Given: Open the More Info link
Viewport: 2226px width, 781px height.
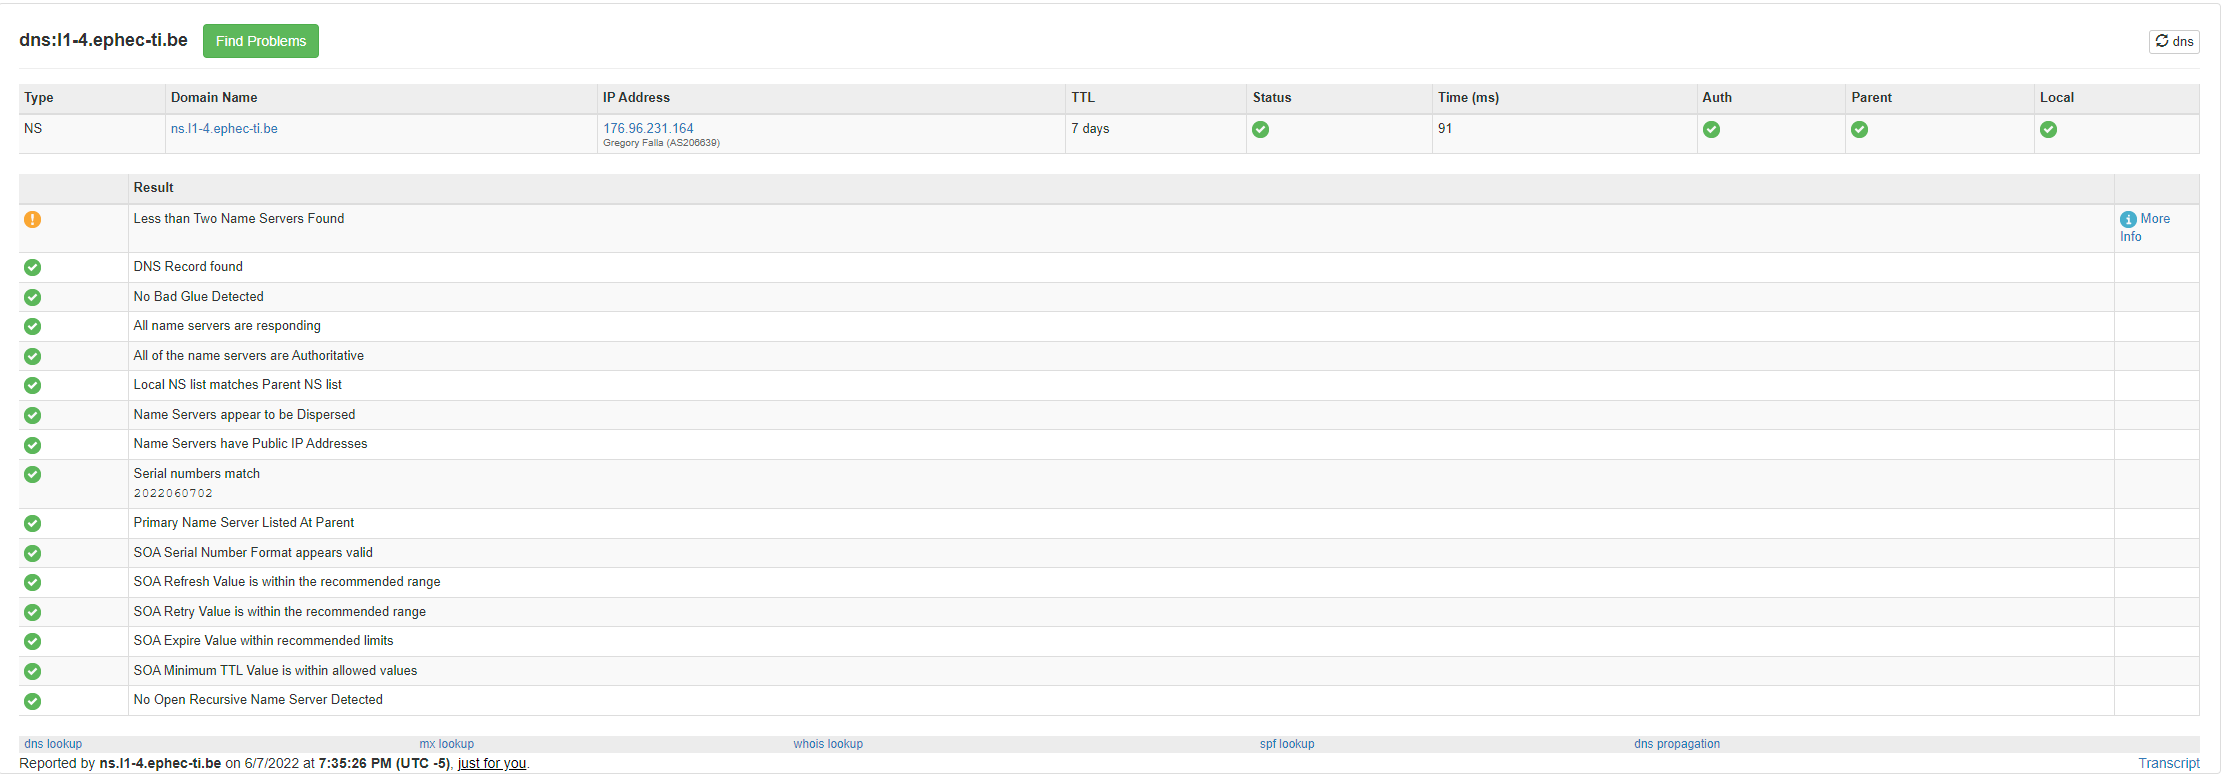Looking at the screenshot, I should pos(2145,227).
